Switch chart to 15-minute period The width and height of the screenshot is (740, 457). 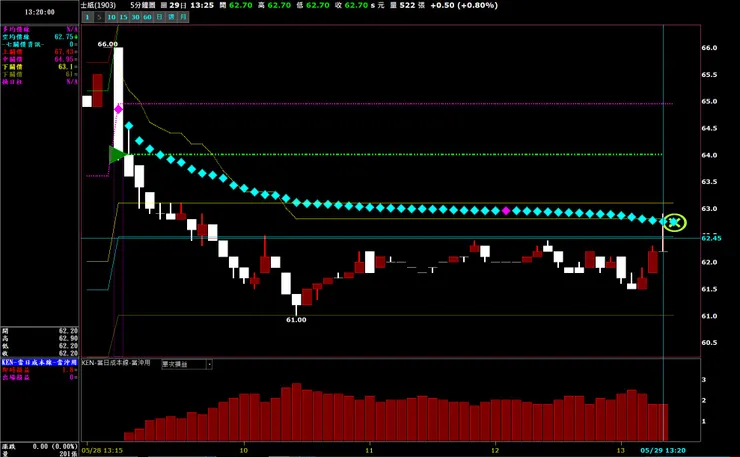tap(123, 17)
